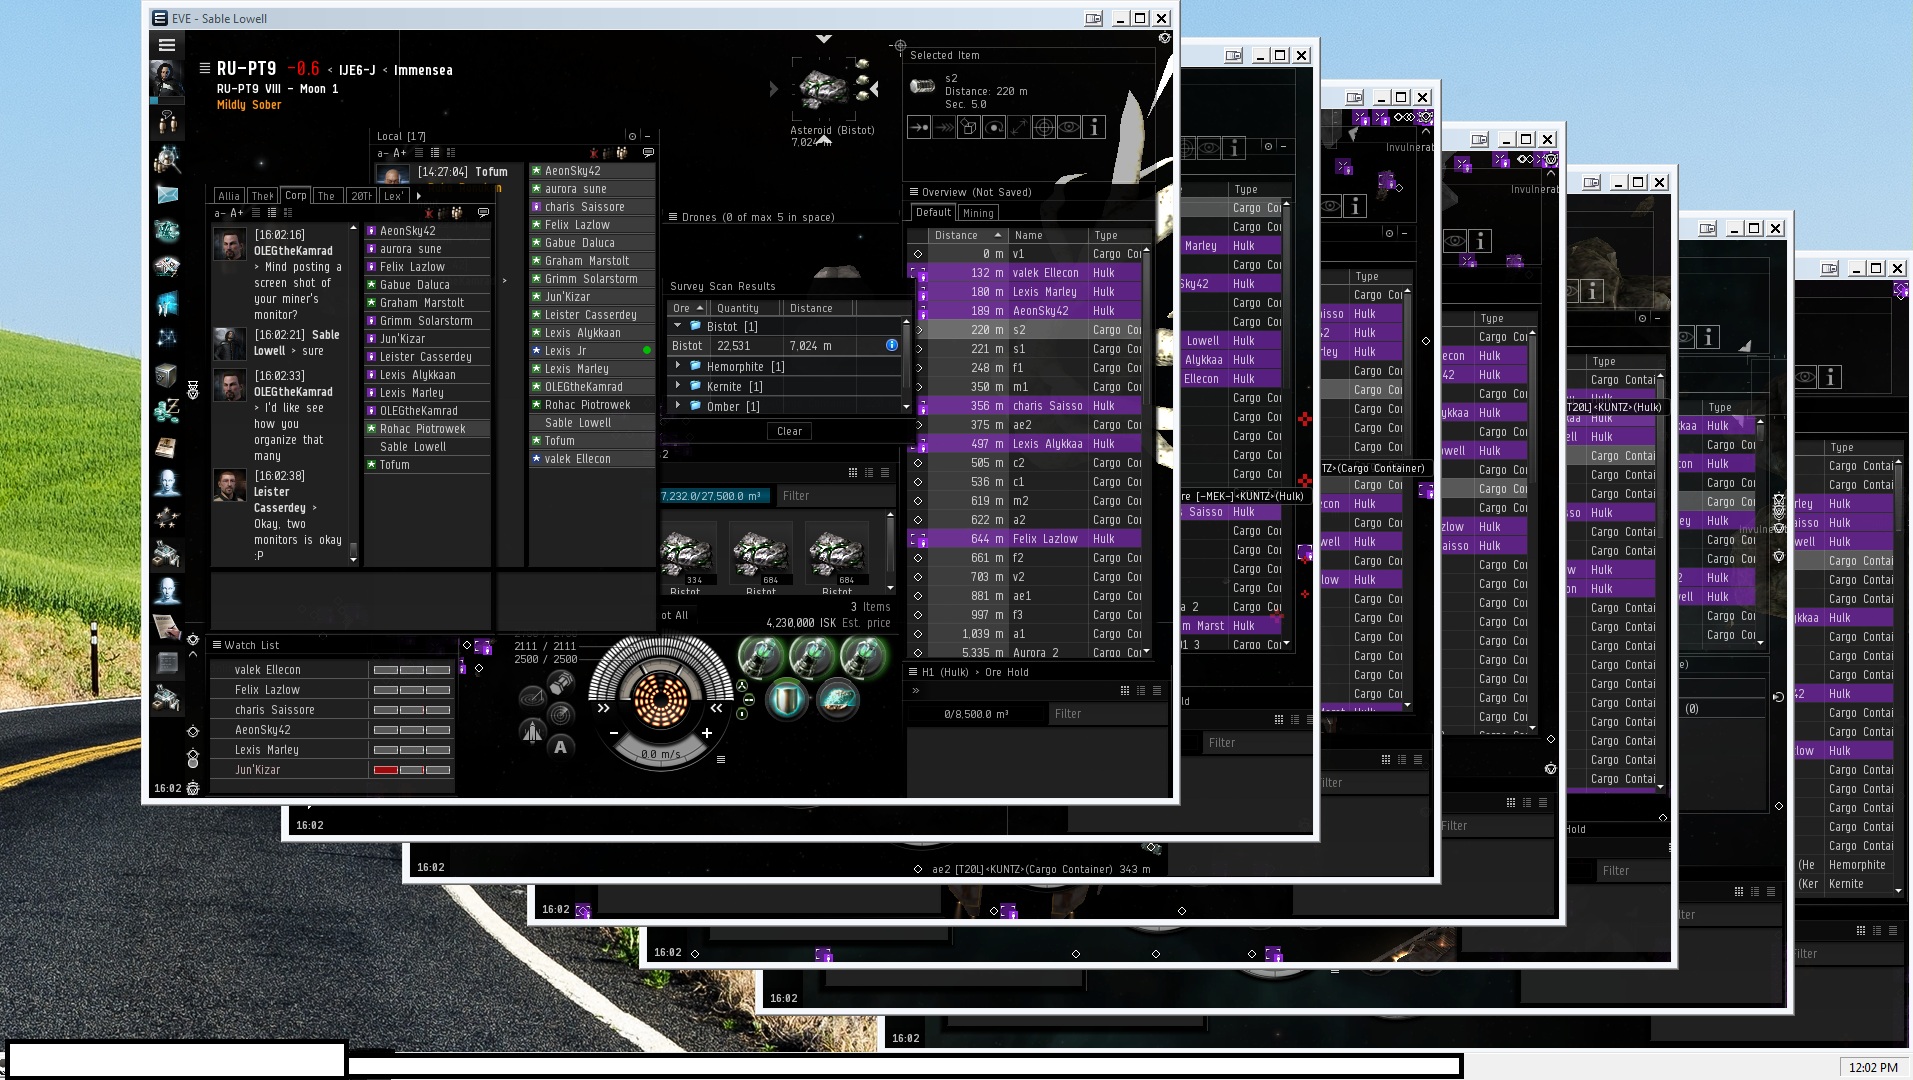
Task: Select the Mining overview tab
Action: [x=978, y=213]
